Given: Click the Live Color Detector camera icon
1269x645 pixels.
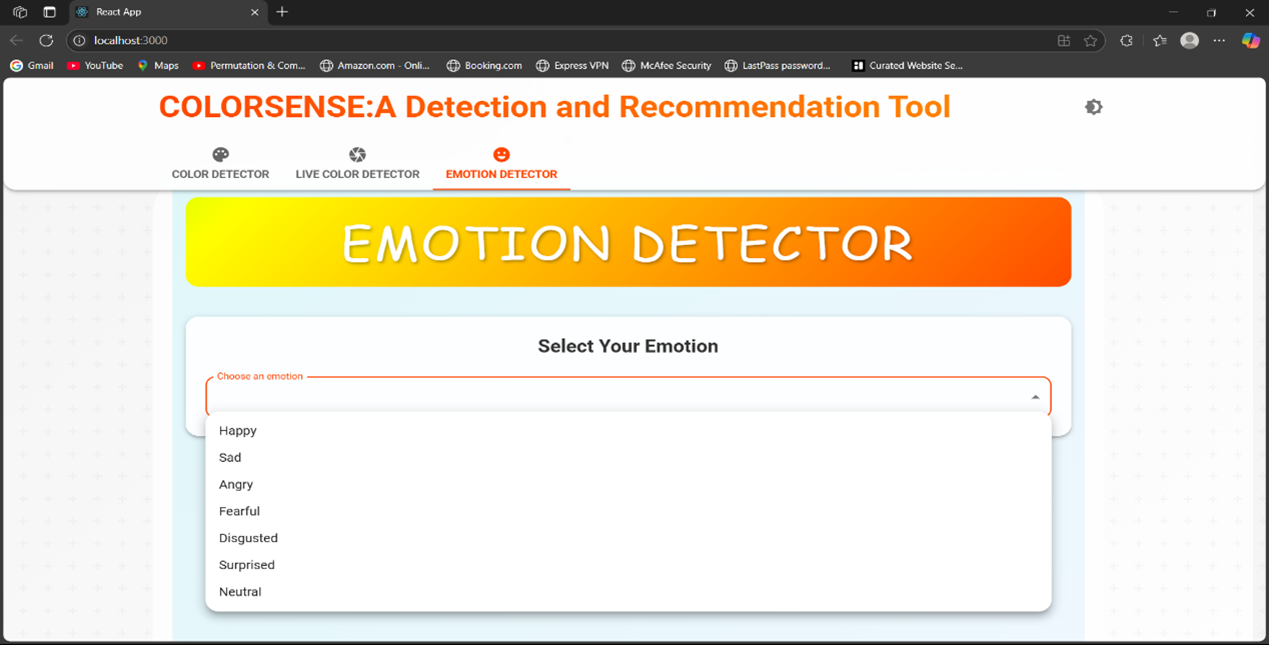Looking at the screenshot, I should click(357, 155).
